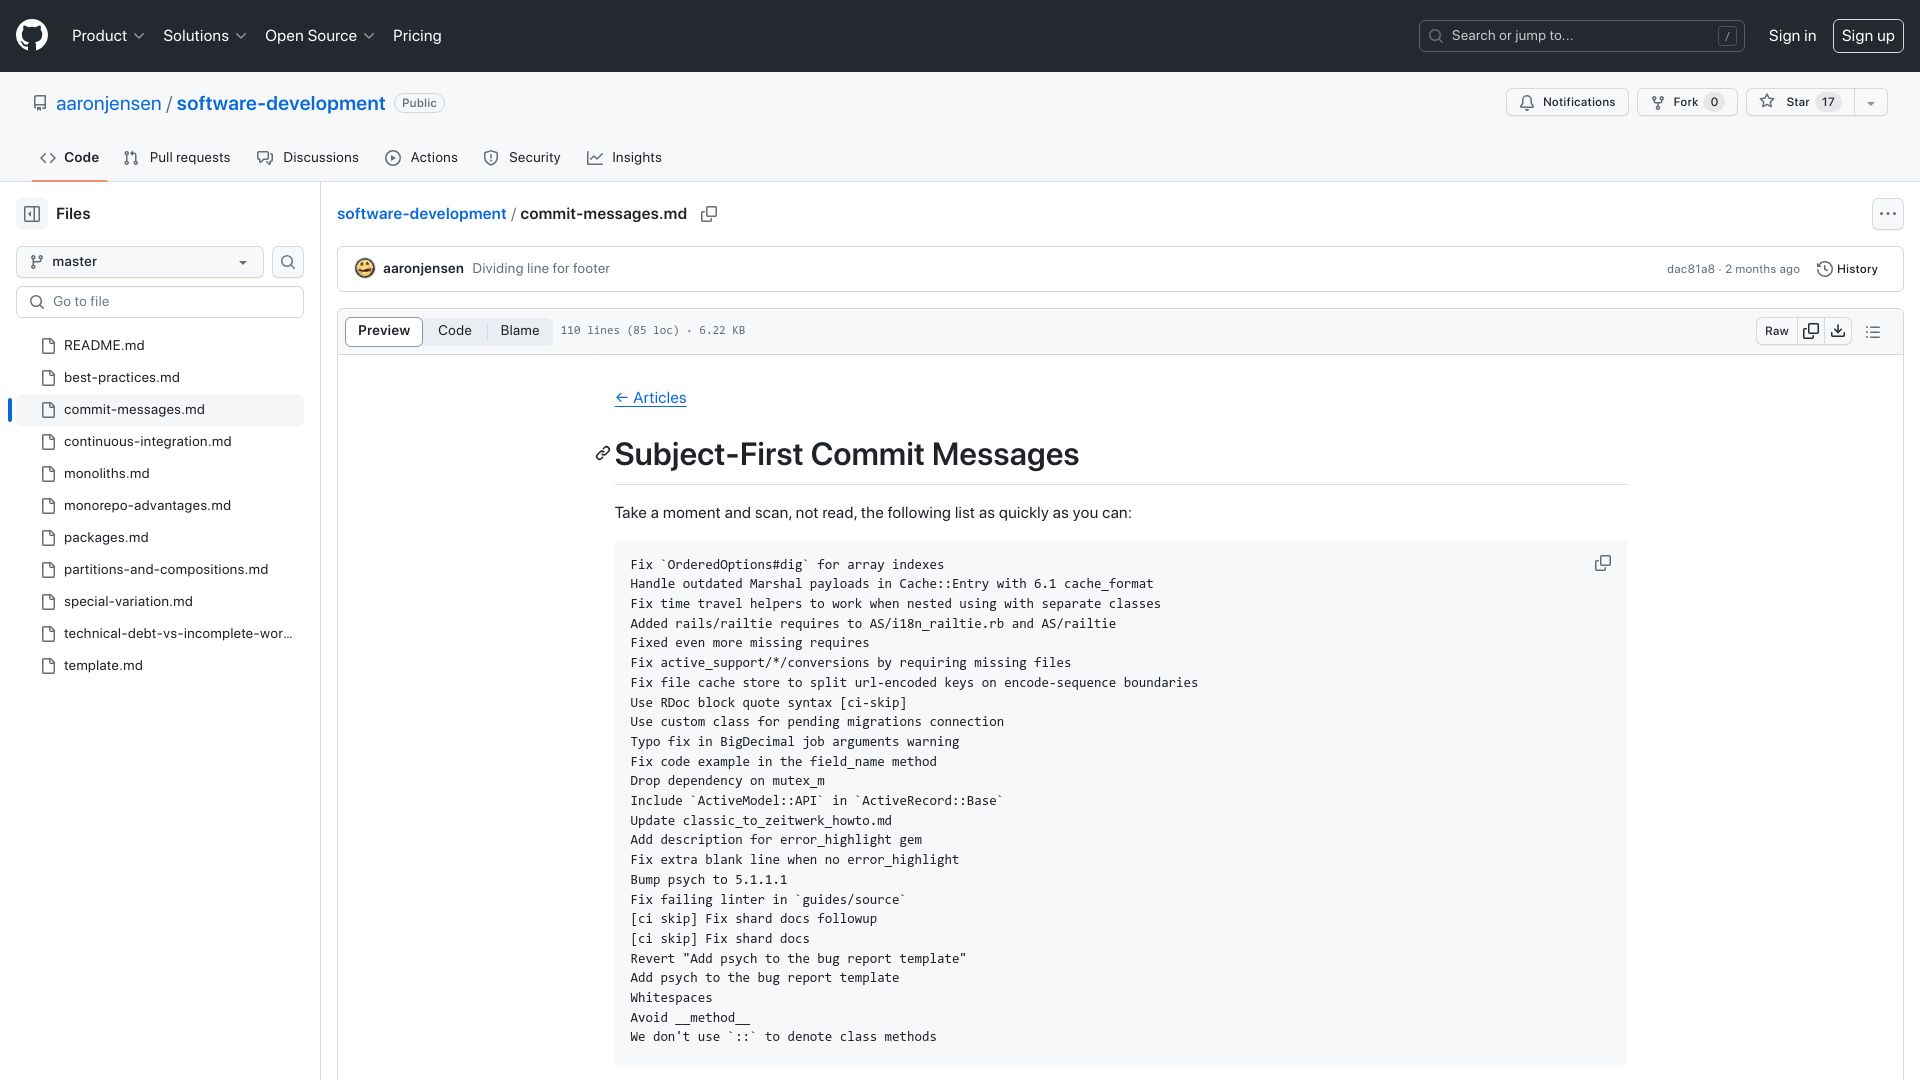Open the Code tab
The width and height of the screenshot is (1920, 1080).
70,158
